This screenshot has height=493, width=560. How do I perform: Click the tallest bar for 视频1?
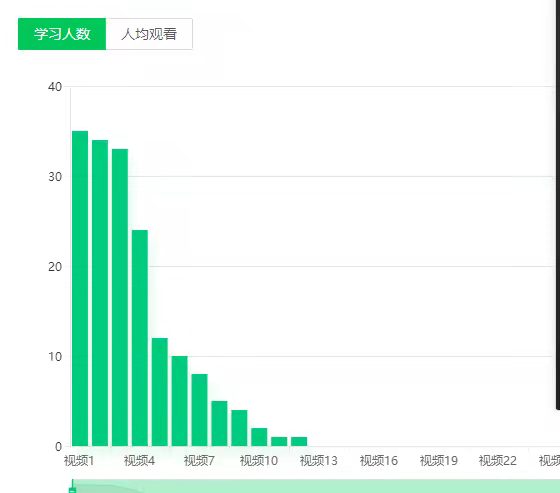click(x=80, y=289)
